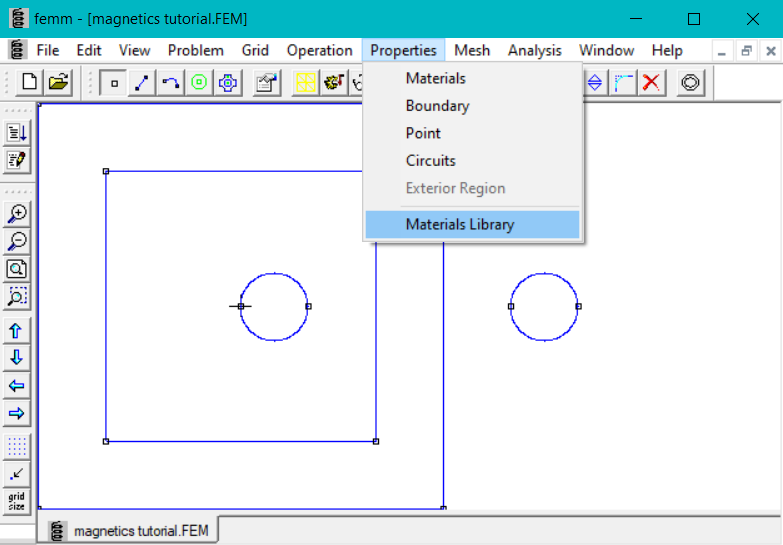Open the Grid menu
The height and width of the screenshot is (545, 783).
255,50
